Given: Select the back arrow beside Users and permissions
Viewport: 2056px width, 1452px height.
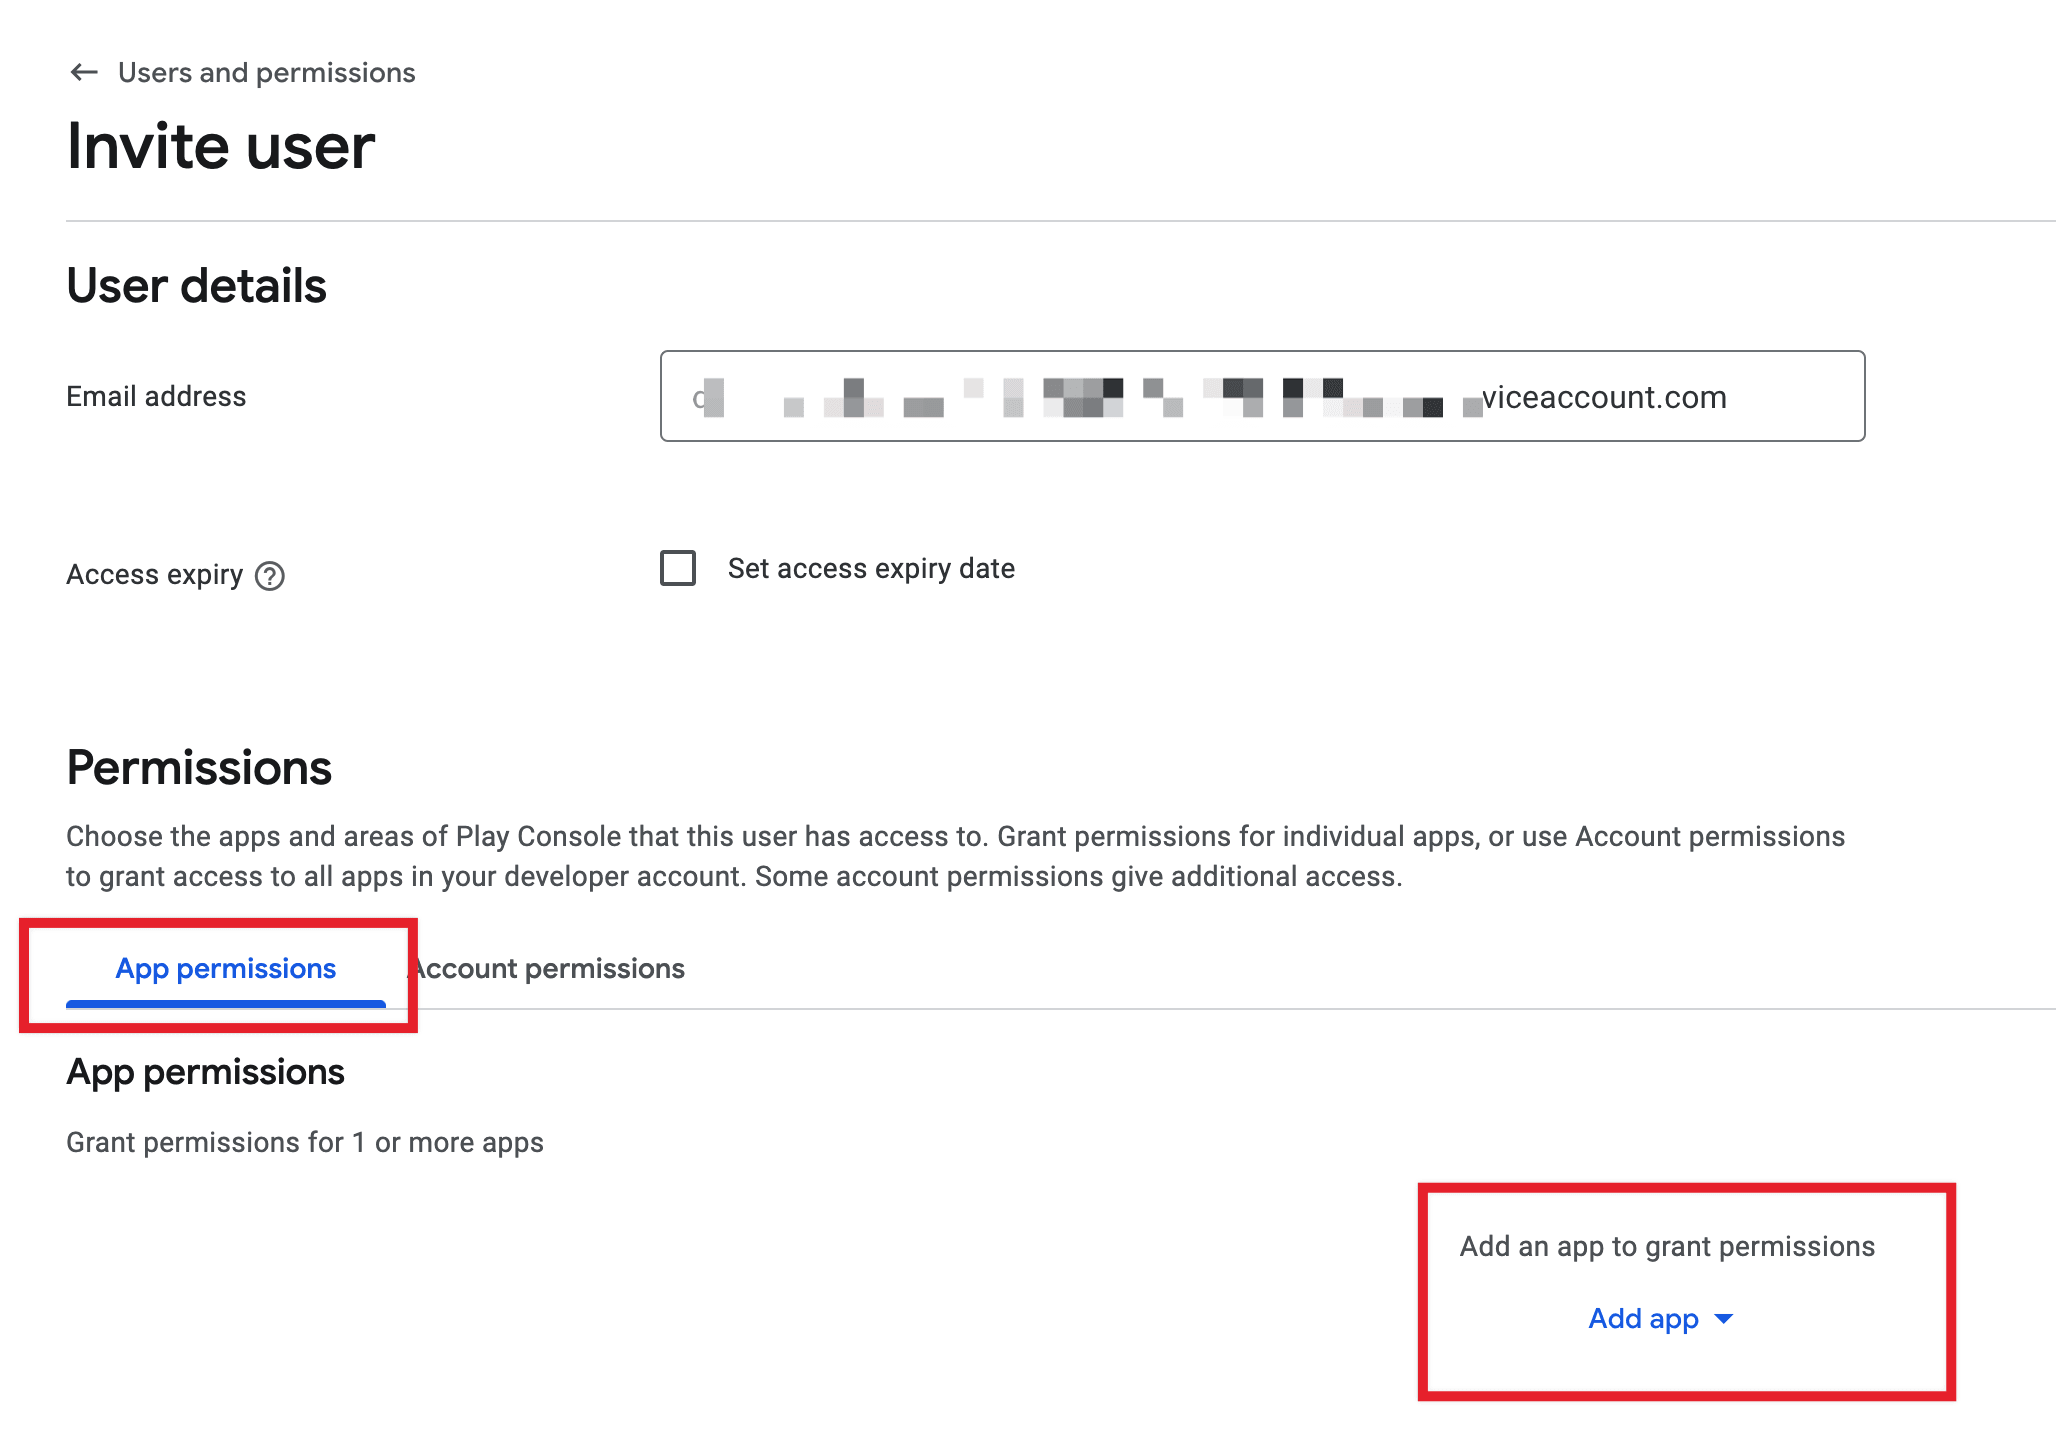Looking at the screenshot, I should pos(85,71).
